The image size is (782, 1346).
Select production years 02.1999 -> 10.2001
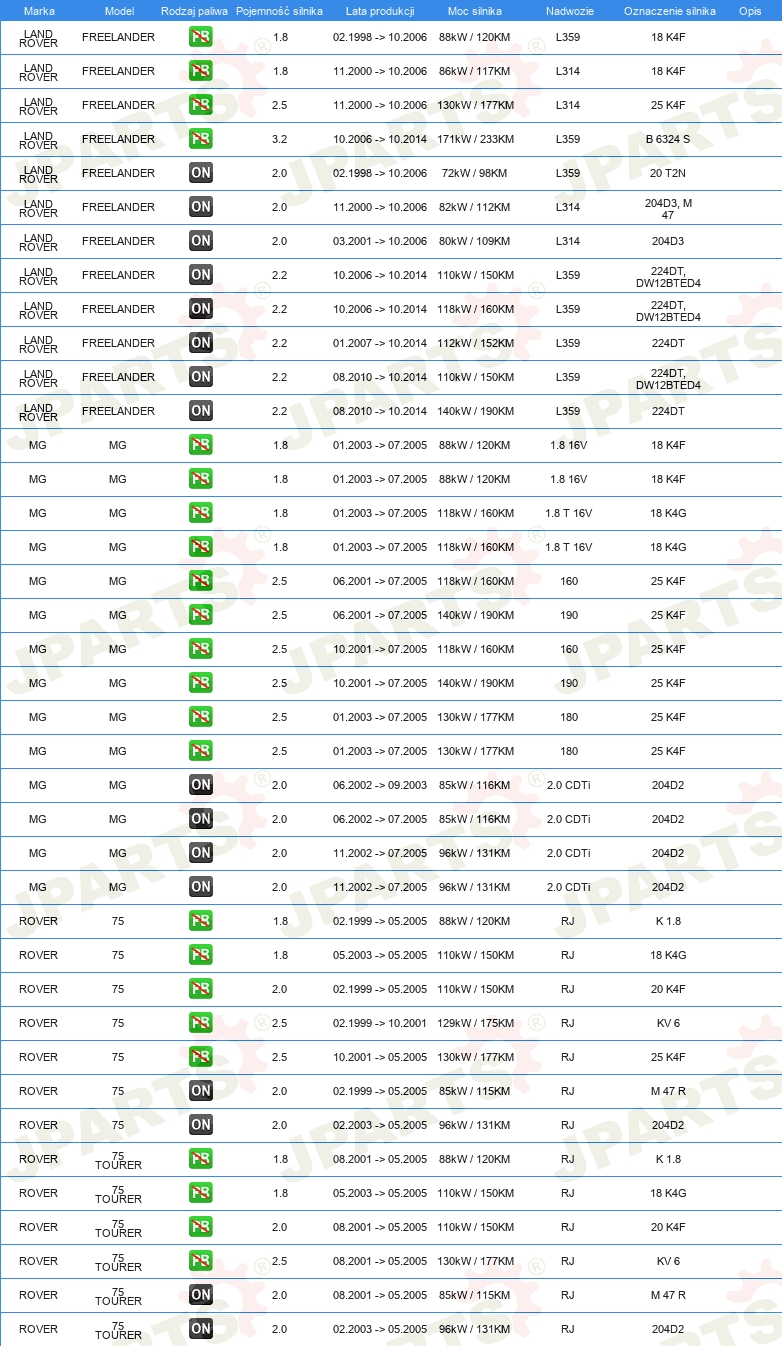[380, 1023]
